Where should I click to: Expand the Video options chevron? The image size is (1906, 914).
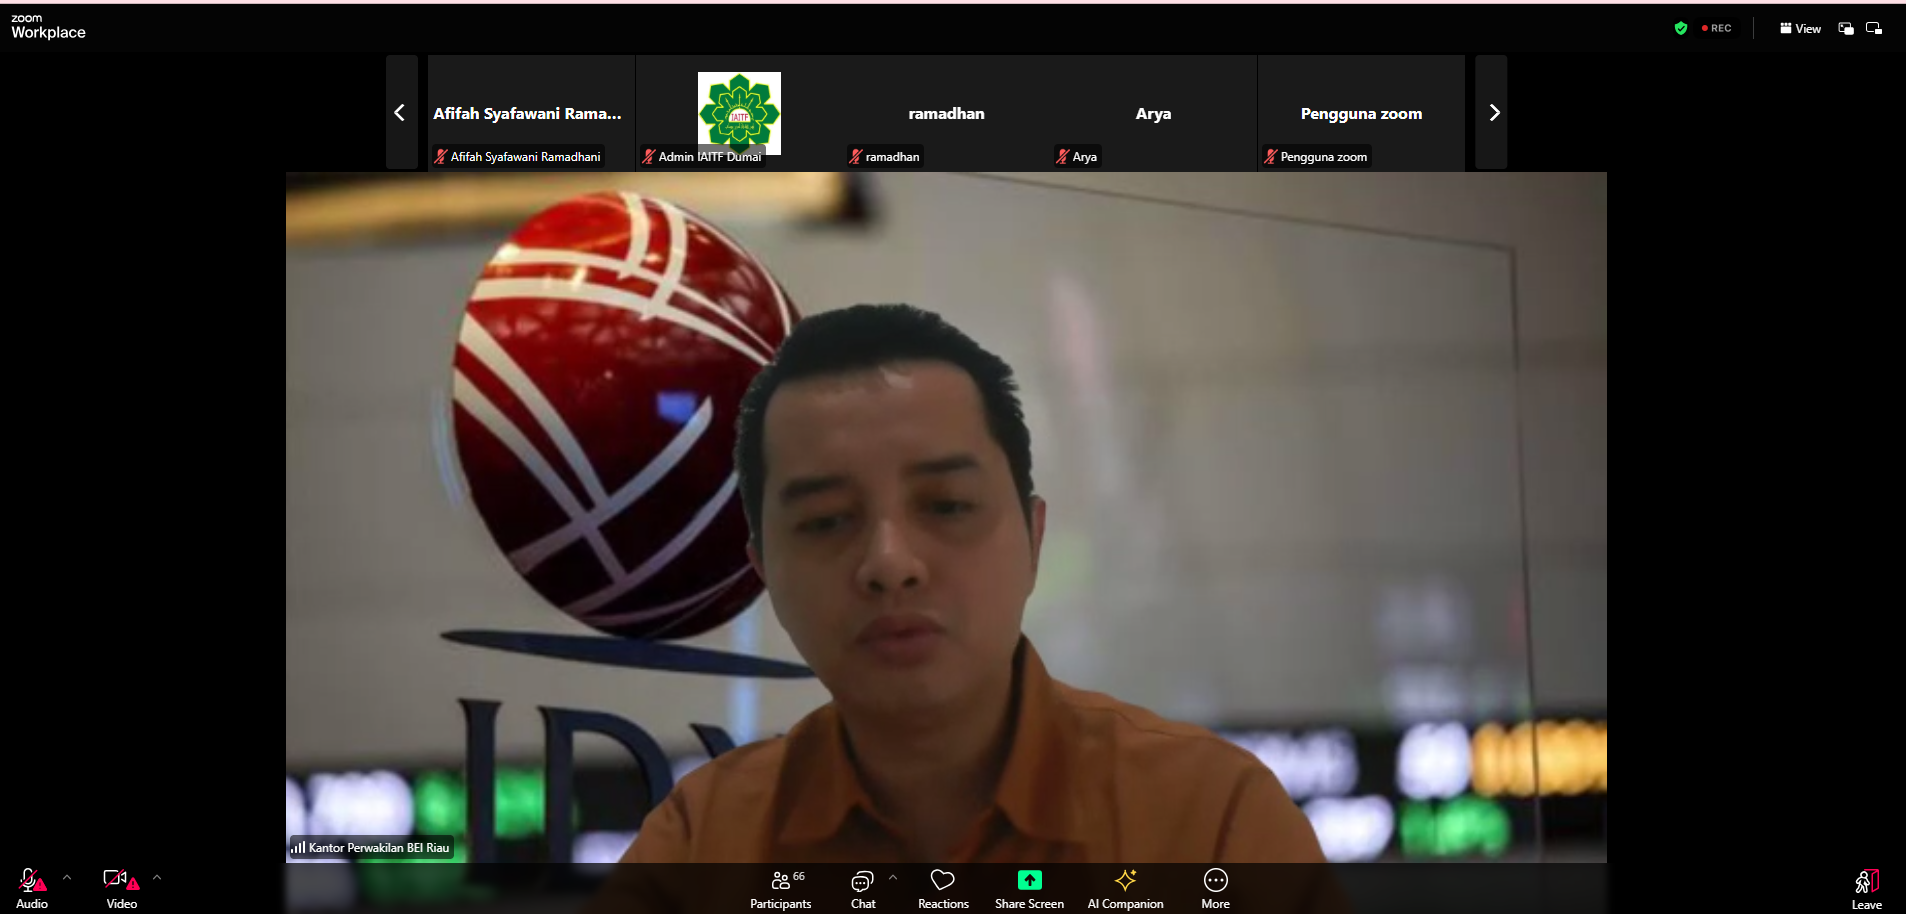click(158, 877)
